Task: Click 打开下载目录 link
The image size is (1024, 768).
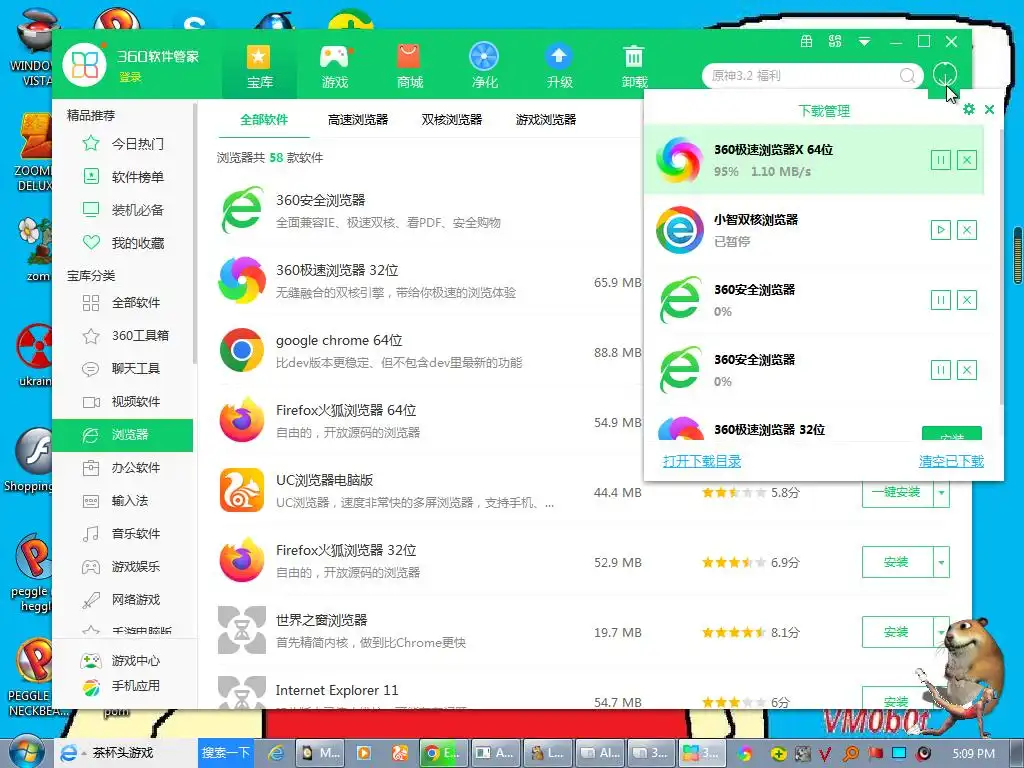Action: 702,461
